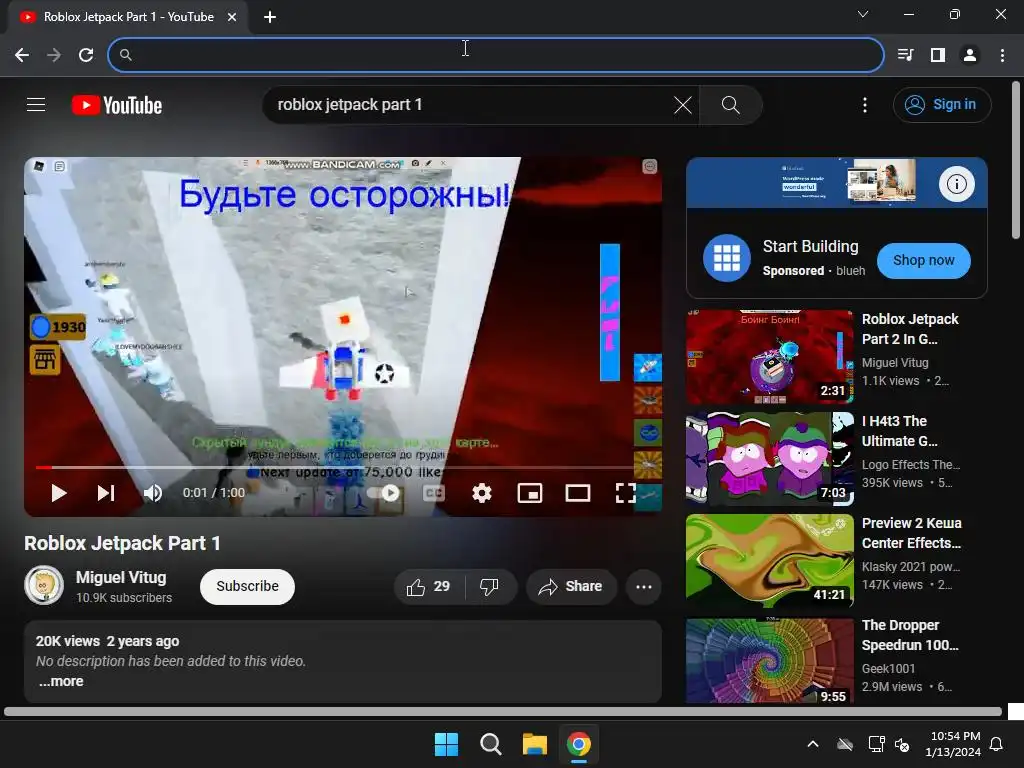Click the Sign in button
Screen dimensions: 1024x768
(942, 104)
